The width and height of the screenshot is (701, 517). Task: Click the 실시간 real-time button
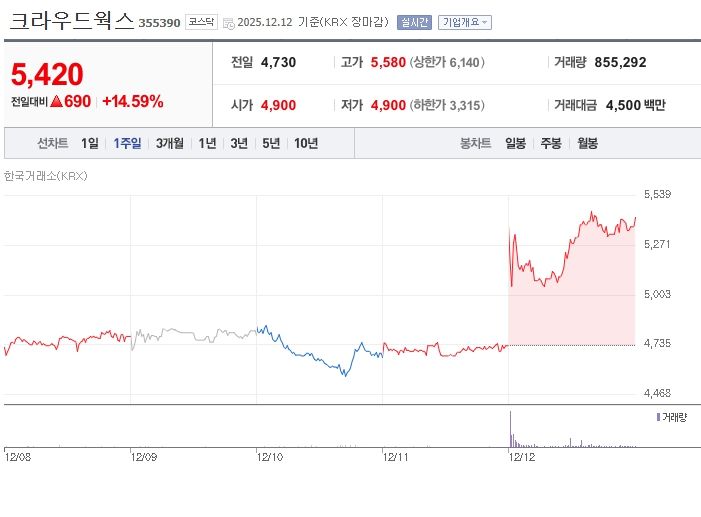[414, 22]
